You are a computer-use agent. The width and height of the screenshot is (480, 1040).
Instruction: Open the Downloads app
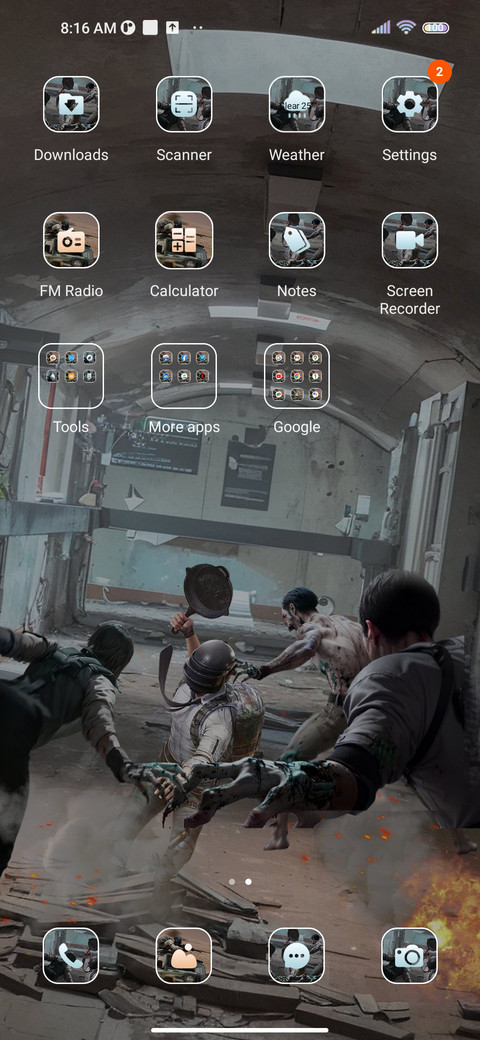tap(71, 104)
